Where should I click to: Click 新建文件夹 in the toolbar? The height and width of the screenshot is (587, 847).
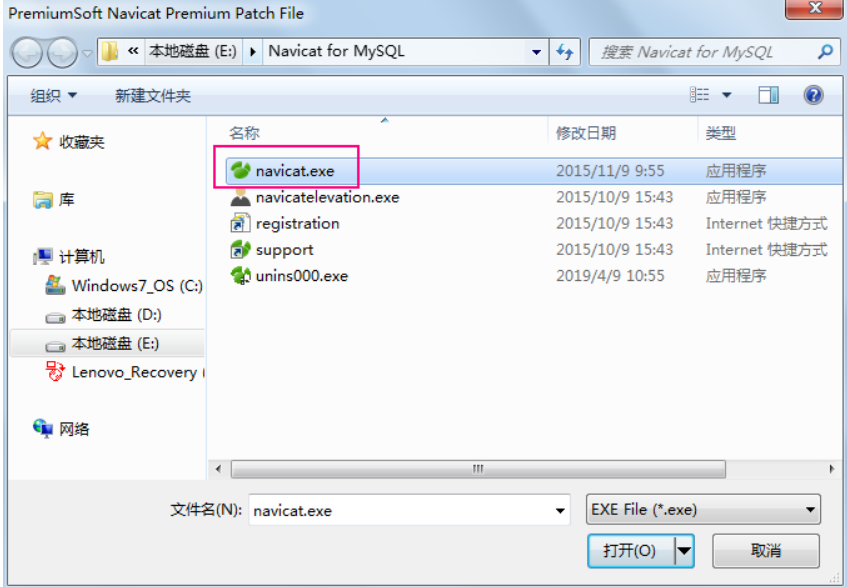pos(153,96)
